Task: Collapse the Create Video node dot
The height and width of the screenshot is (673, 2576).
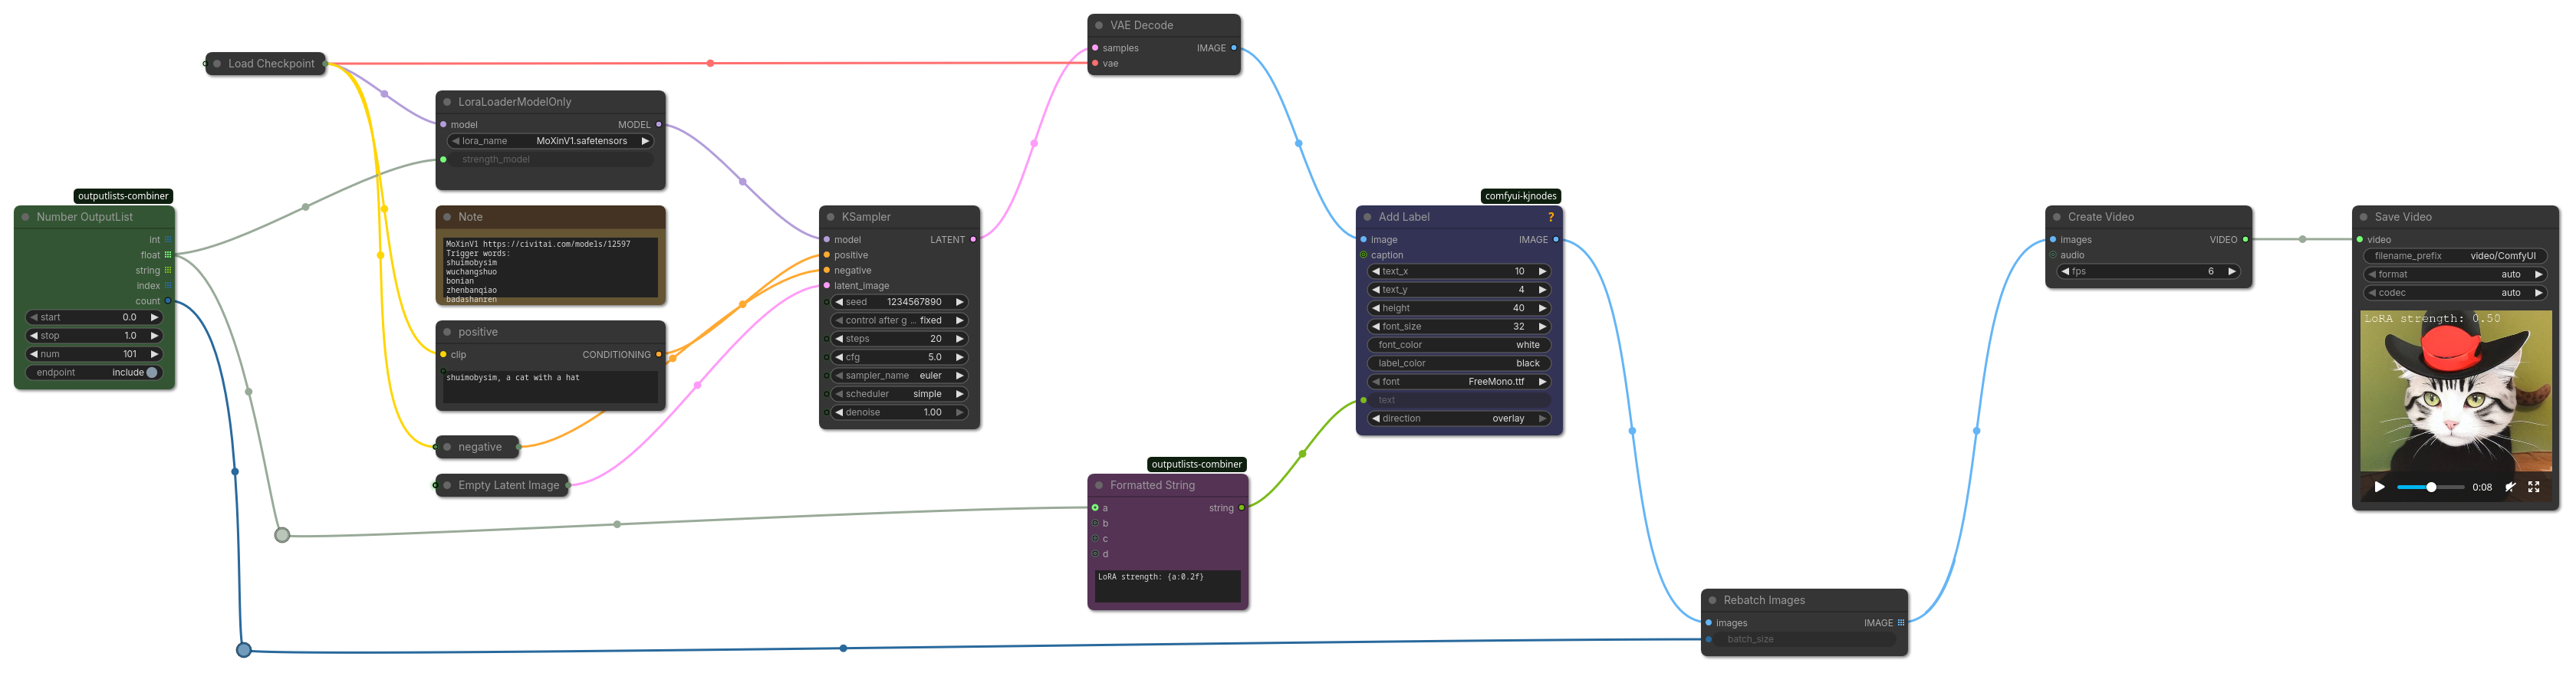Action: coord(2057,217)
